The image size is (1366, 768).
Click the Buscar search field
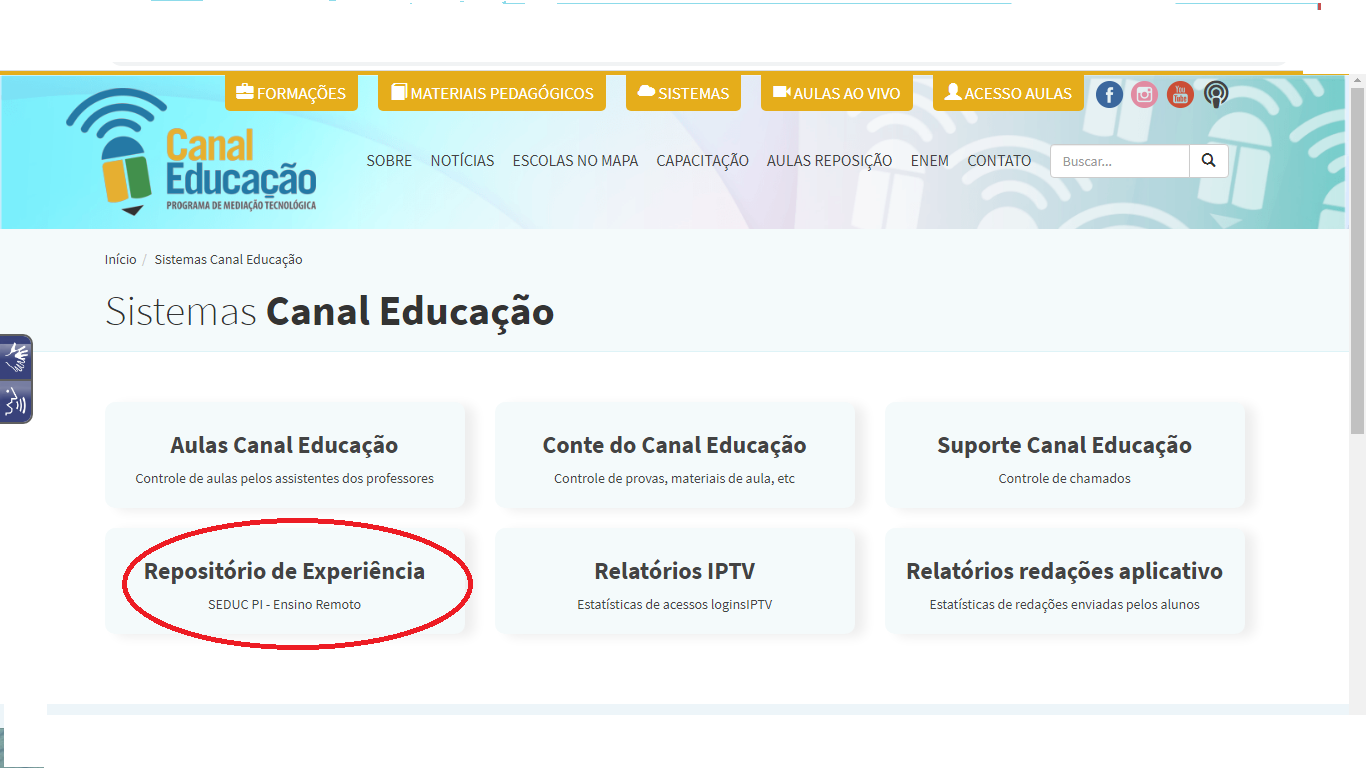[x=1119, y=161]
